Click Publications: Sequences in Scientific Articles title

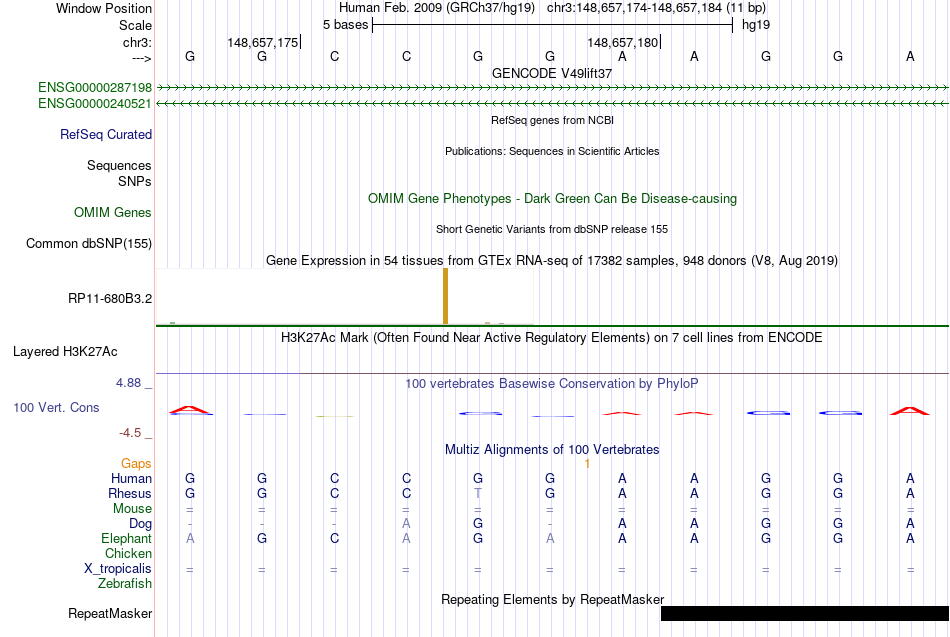pyautogui.click(x=552, y=152)
